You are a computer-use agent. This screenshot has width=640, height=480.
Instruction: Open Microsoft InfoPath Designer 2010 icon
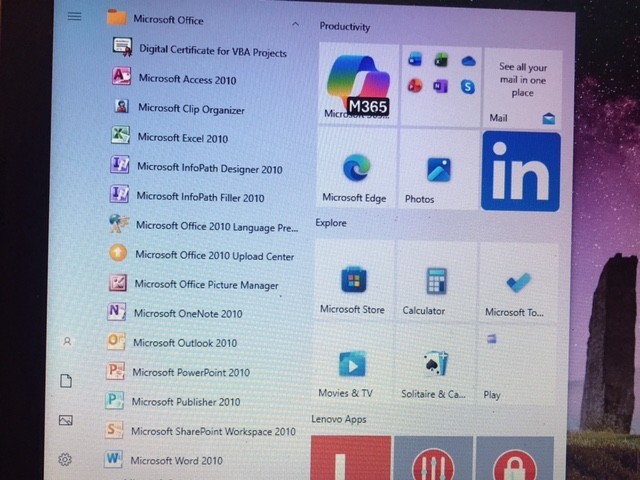click(120, 164)
